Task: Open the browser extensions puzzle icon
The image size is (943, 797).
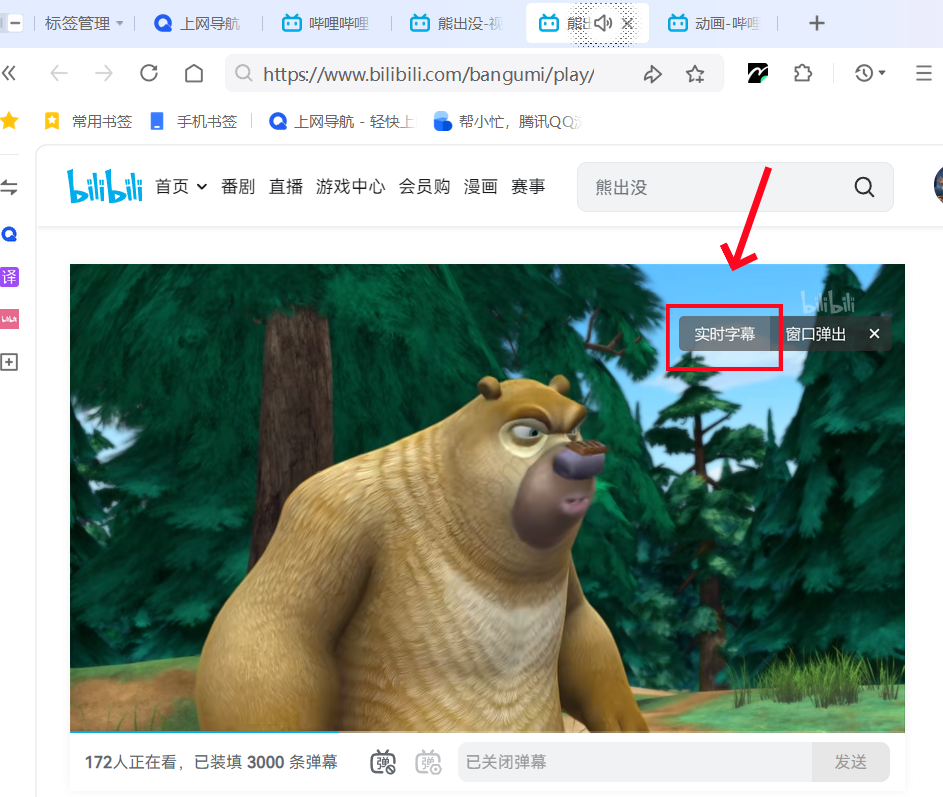Action: tap(802, 73)
